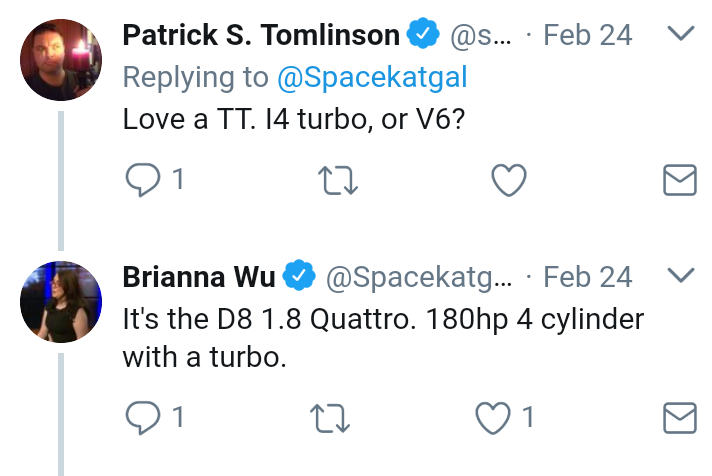Like Brianna Wu's D8 Quattro tweet
The height and width of the screenshot is (476, 712).
click(493, 418)
